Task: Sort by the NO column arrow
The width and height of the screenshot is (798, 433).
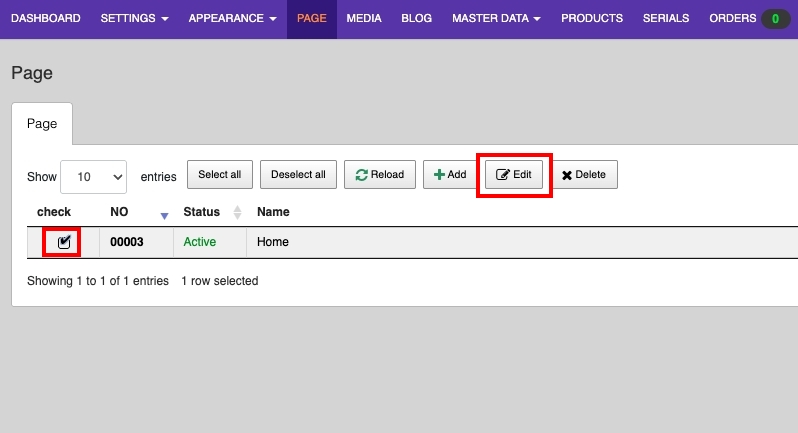Action: 165,213
